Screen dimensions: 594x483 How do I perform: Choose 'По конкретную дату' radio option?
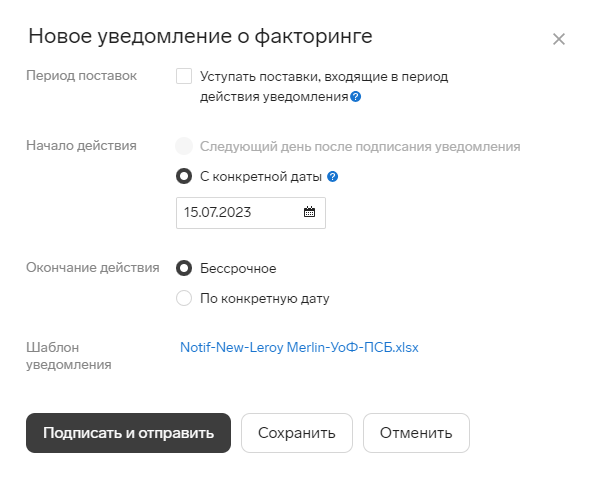(184, 298)
